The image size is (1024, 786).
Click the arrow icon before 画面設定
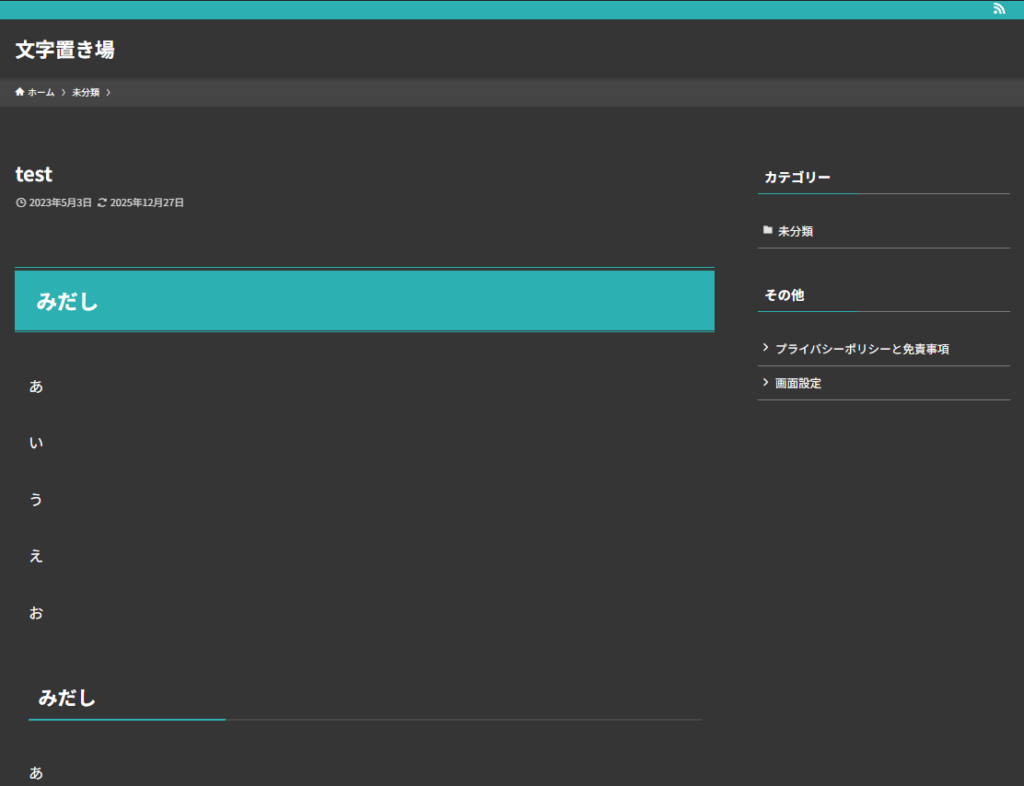pyautogui.click(x=766, y=382)
